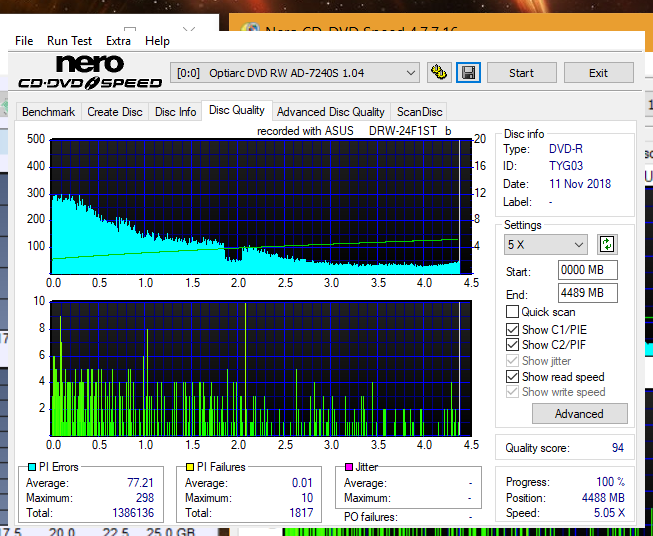
Task: Open the Advanced settings button
Action: (579, 414)
